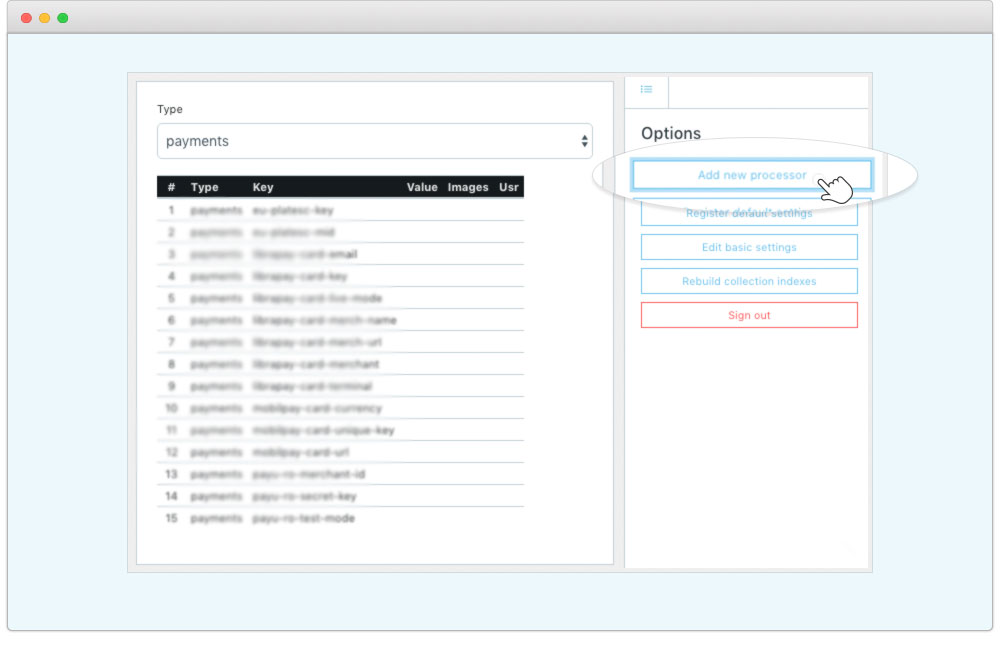The height and width of the screenshot is (646, 1000).
Task: Select table row number 10
Action: click(341, 408)
